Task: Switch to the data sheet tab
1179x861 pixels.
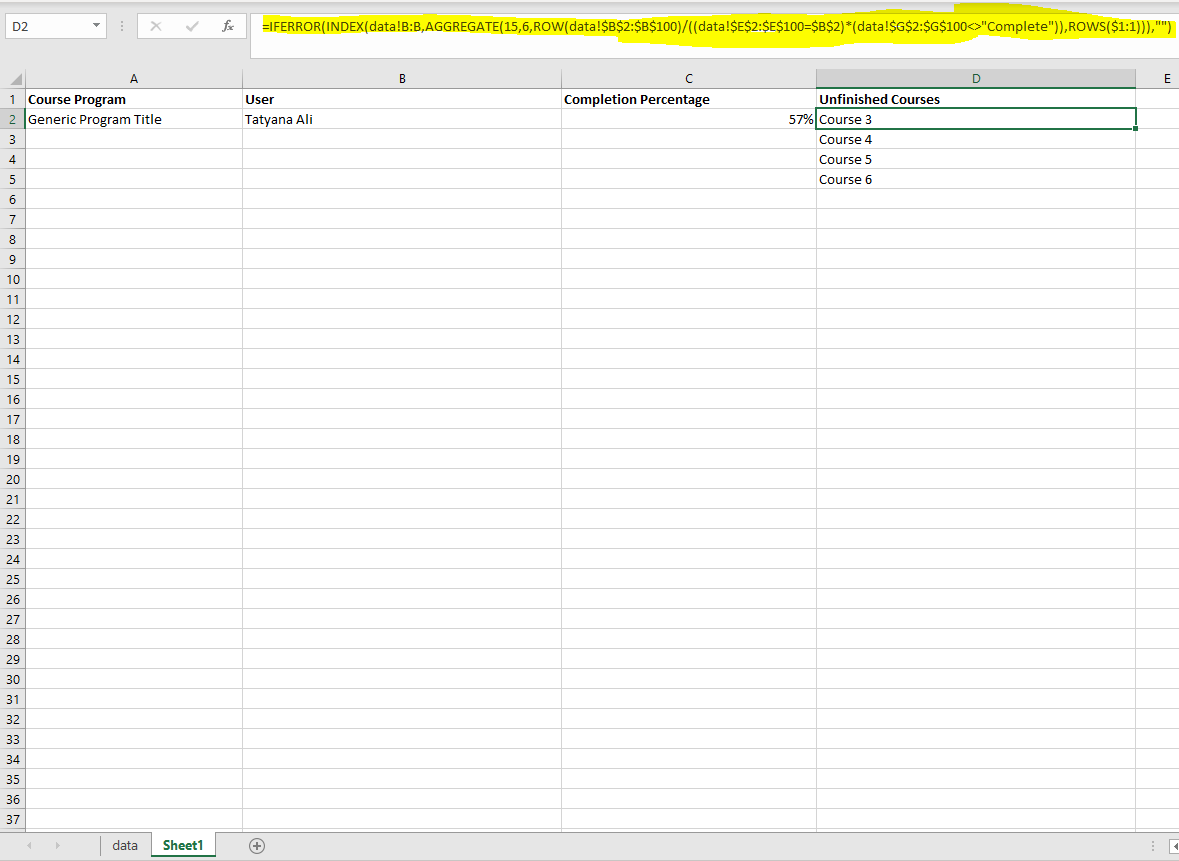Action: point(125,846)
